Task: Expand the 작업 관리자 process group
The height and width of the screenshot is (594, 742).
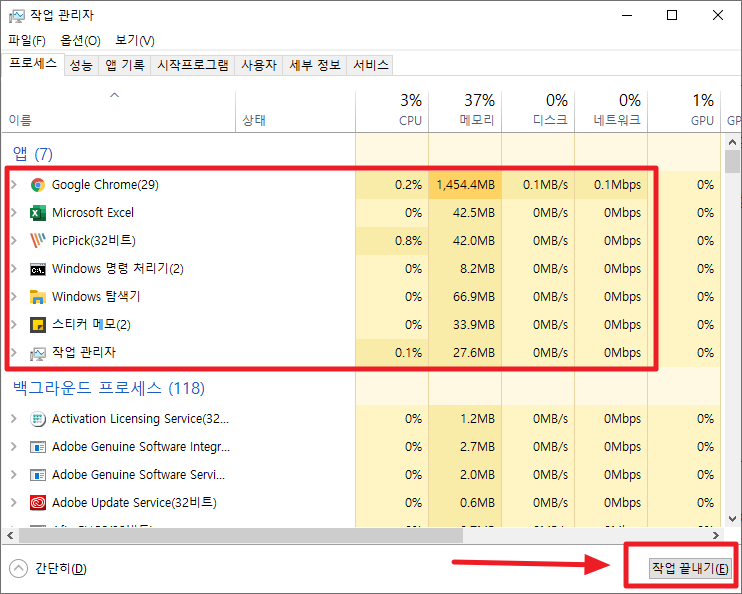Action: pos(14,353)
